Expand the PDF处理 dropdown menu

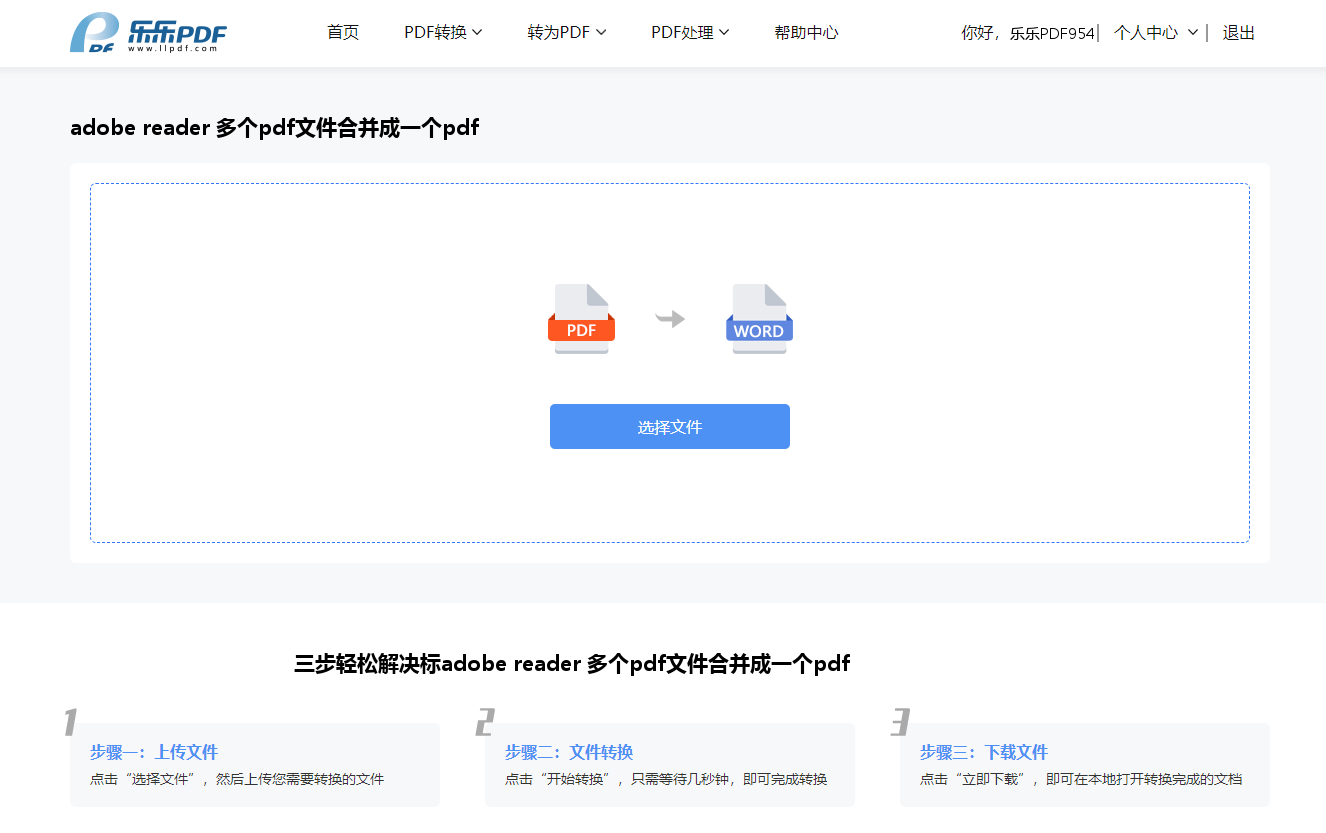(x=690, y=33)
